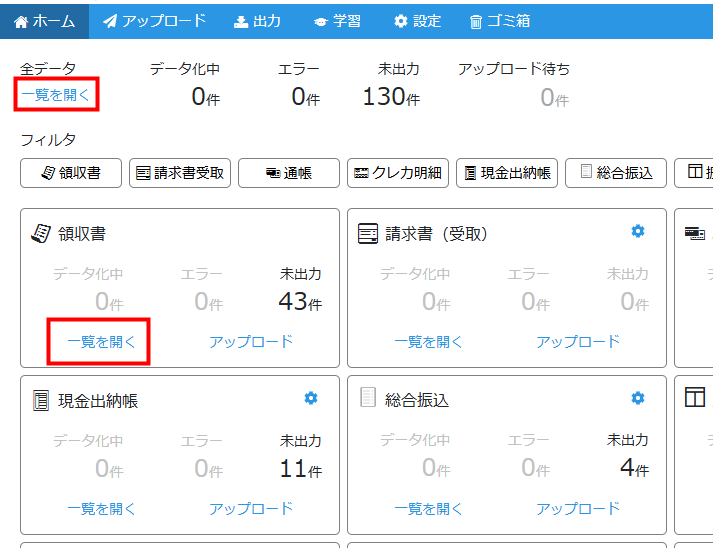Click the データ化中 header label at top
Viewport: 713px width, 548px height.
[185, 69]
